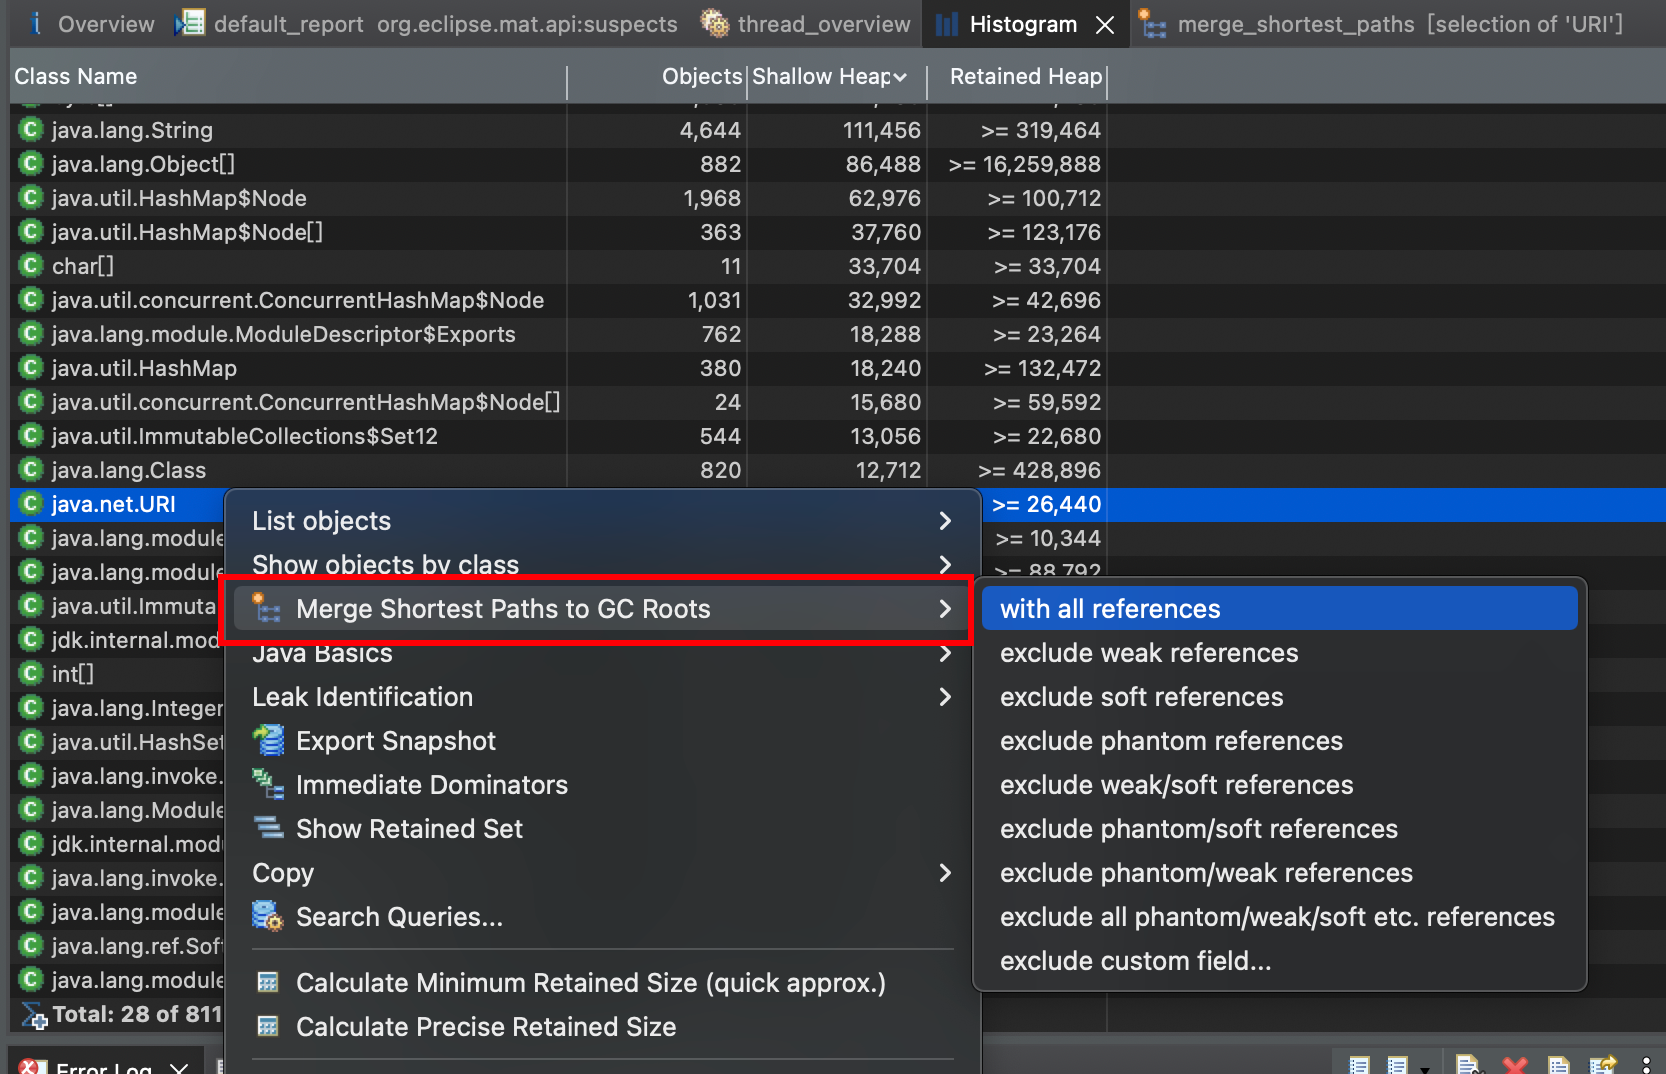Open the Overview tab
1666x1074 pixels.
tap(90, 24)
